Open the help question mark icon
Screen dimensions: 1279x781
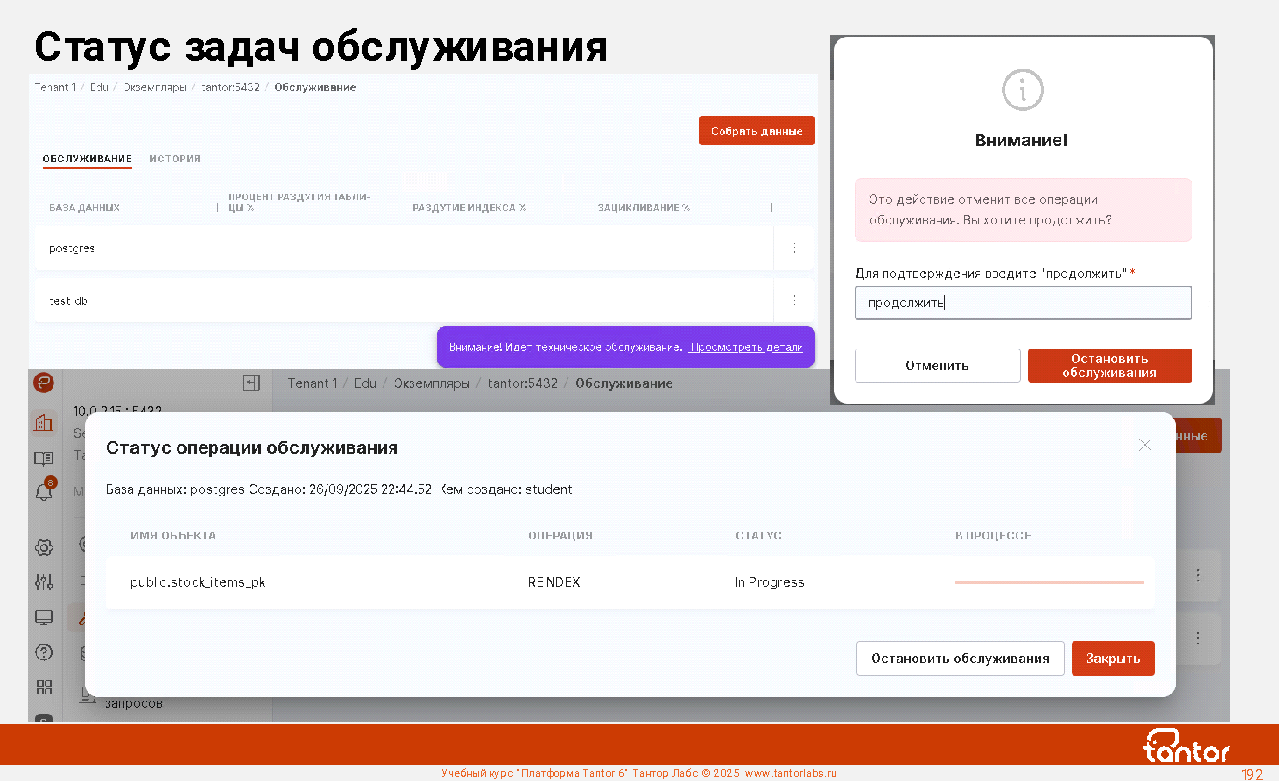click(x=43, y=652)
